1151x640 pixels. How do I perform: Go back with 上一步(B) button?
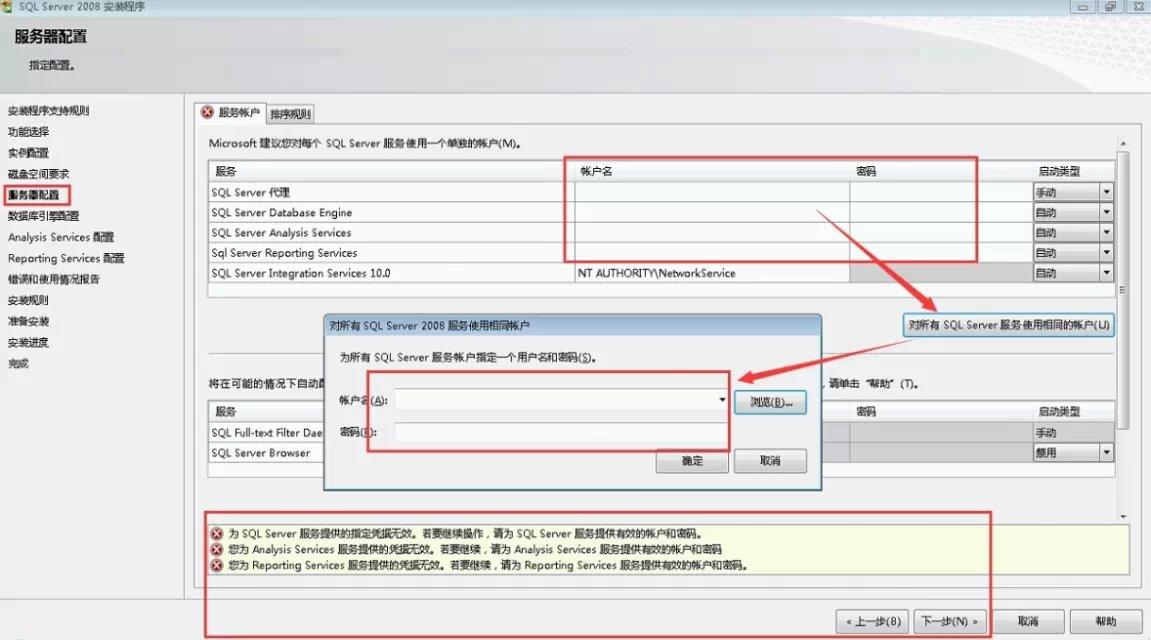(873, 622)
